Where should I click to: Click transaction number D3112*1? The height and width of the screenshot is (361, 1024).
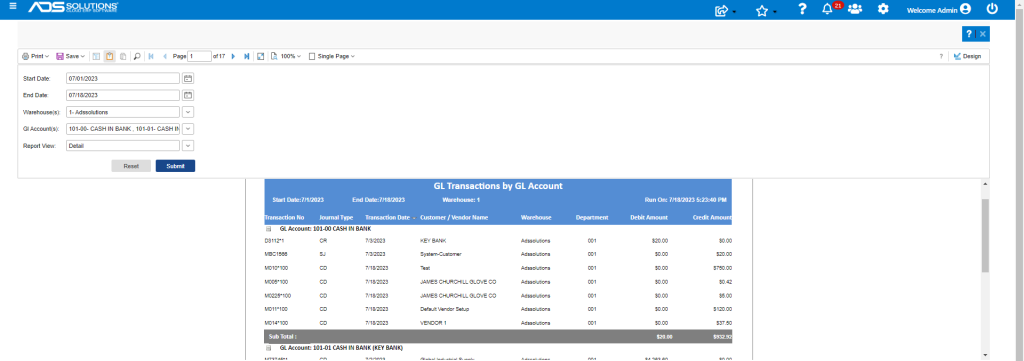(274, 241)
